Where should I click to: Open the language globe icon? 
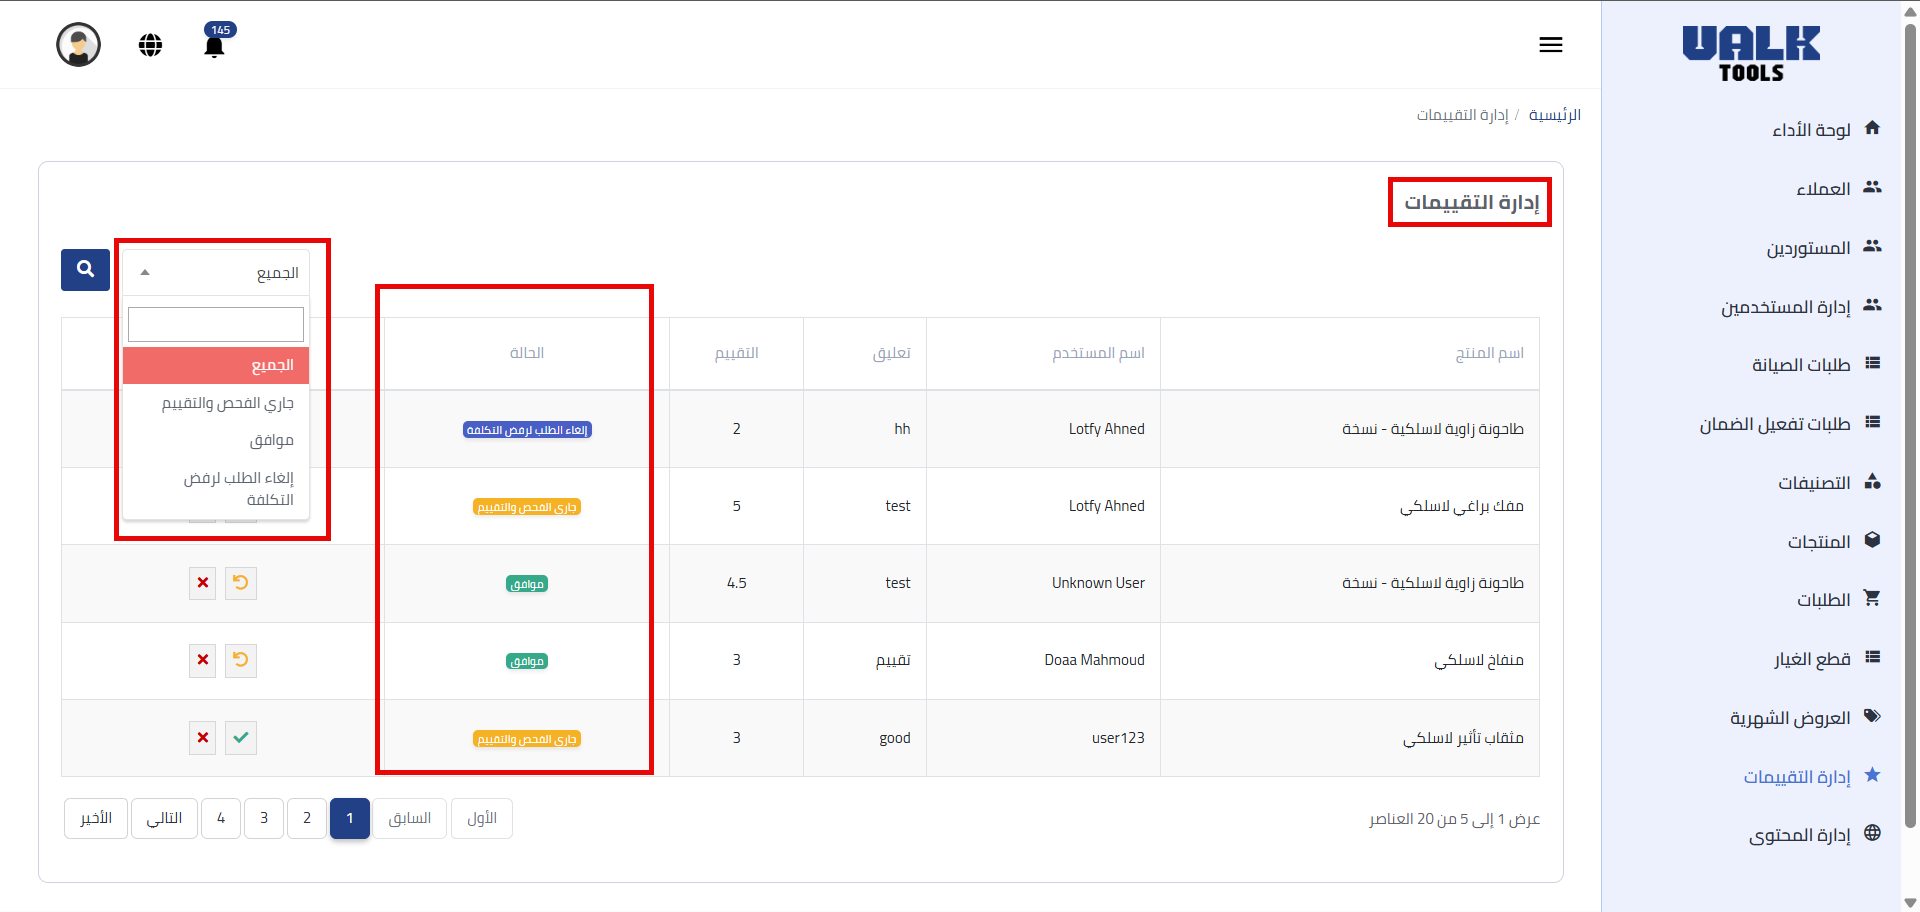pos(150,45)
